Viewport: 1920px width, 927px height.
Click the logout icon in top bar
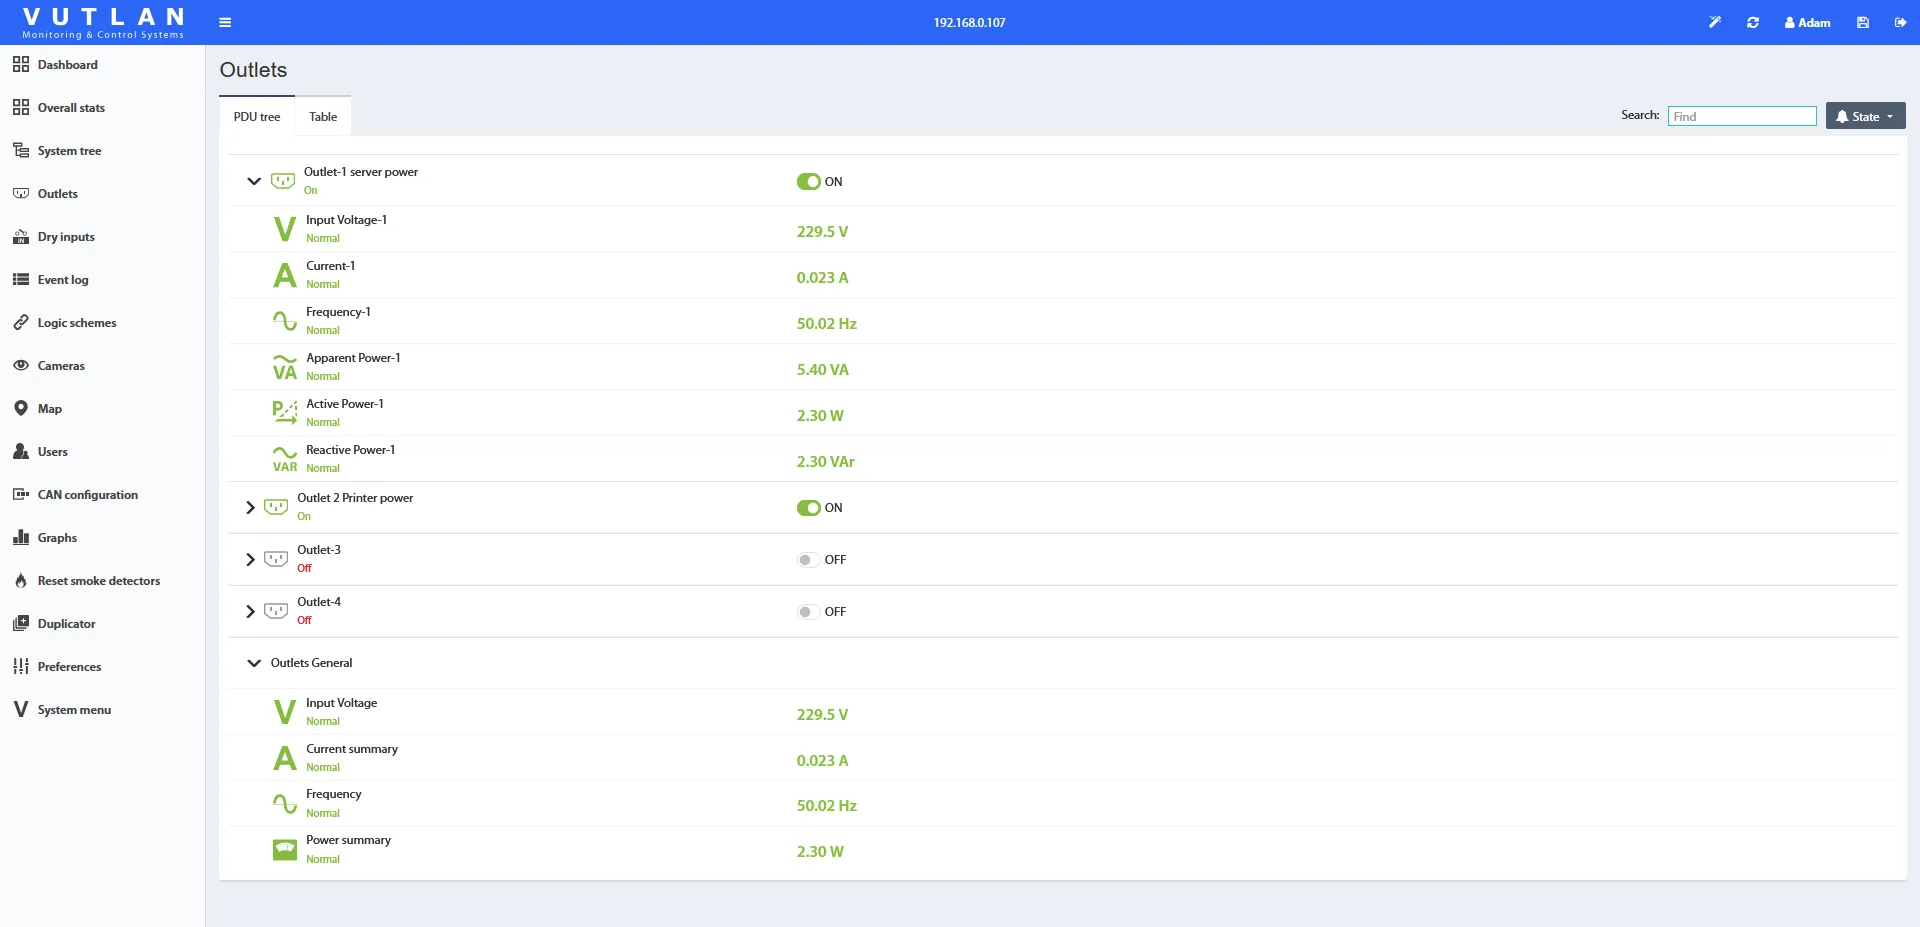pyautogui.click(x=1900, y=22)
